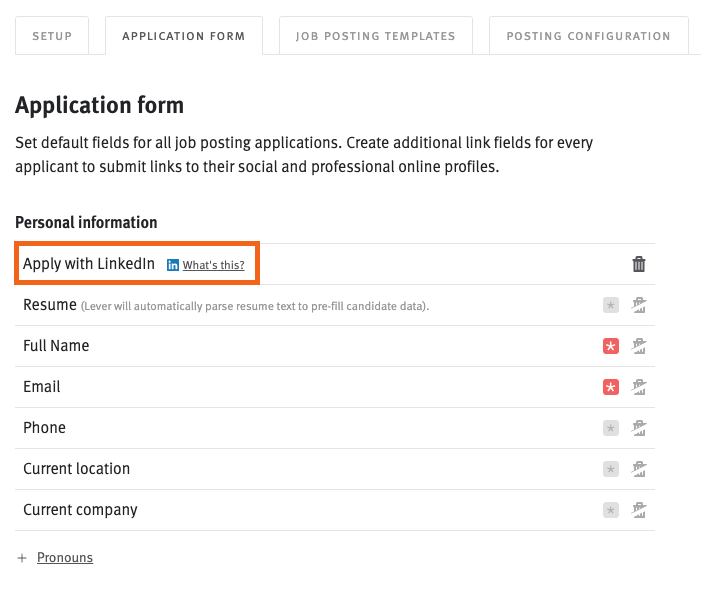701x589 pixels.
Task: Toggle required asterisk for Resume
Action: (x=611, y=305)
